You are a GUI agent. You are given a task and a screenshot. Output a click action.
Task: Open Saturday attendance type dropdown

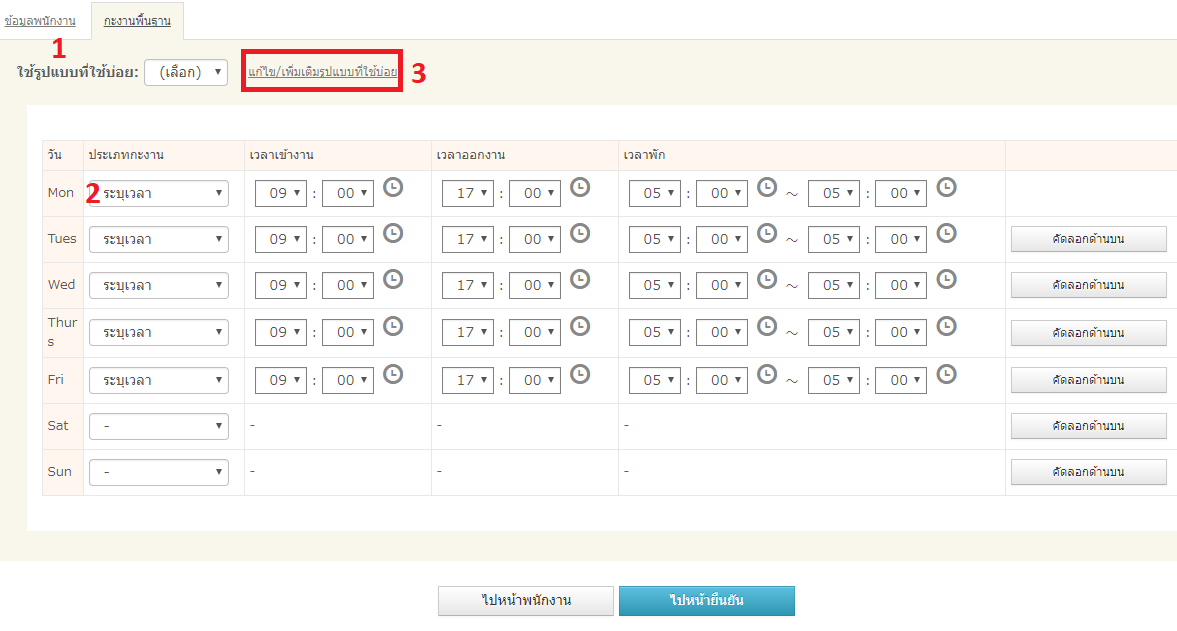(159, 427)
